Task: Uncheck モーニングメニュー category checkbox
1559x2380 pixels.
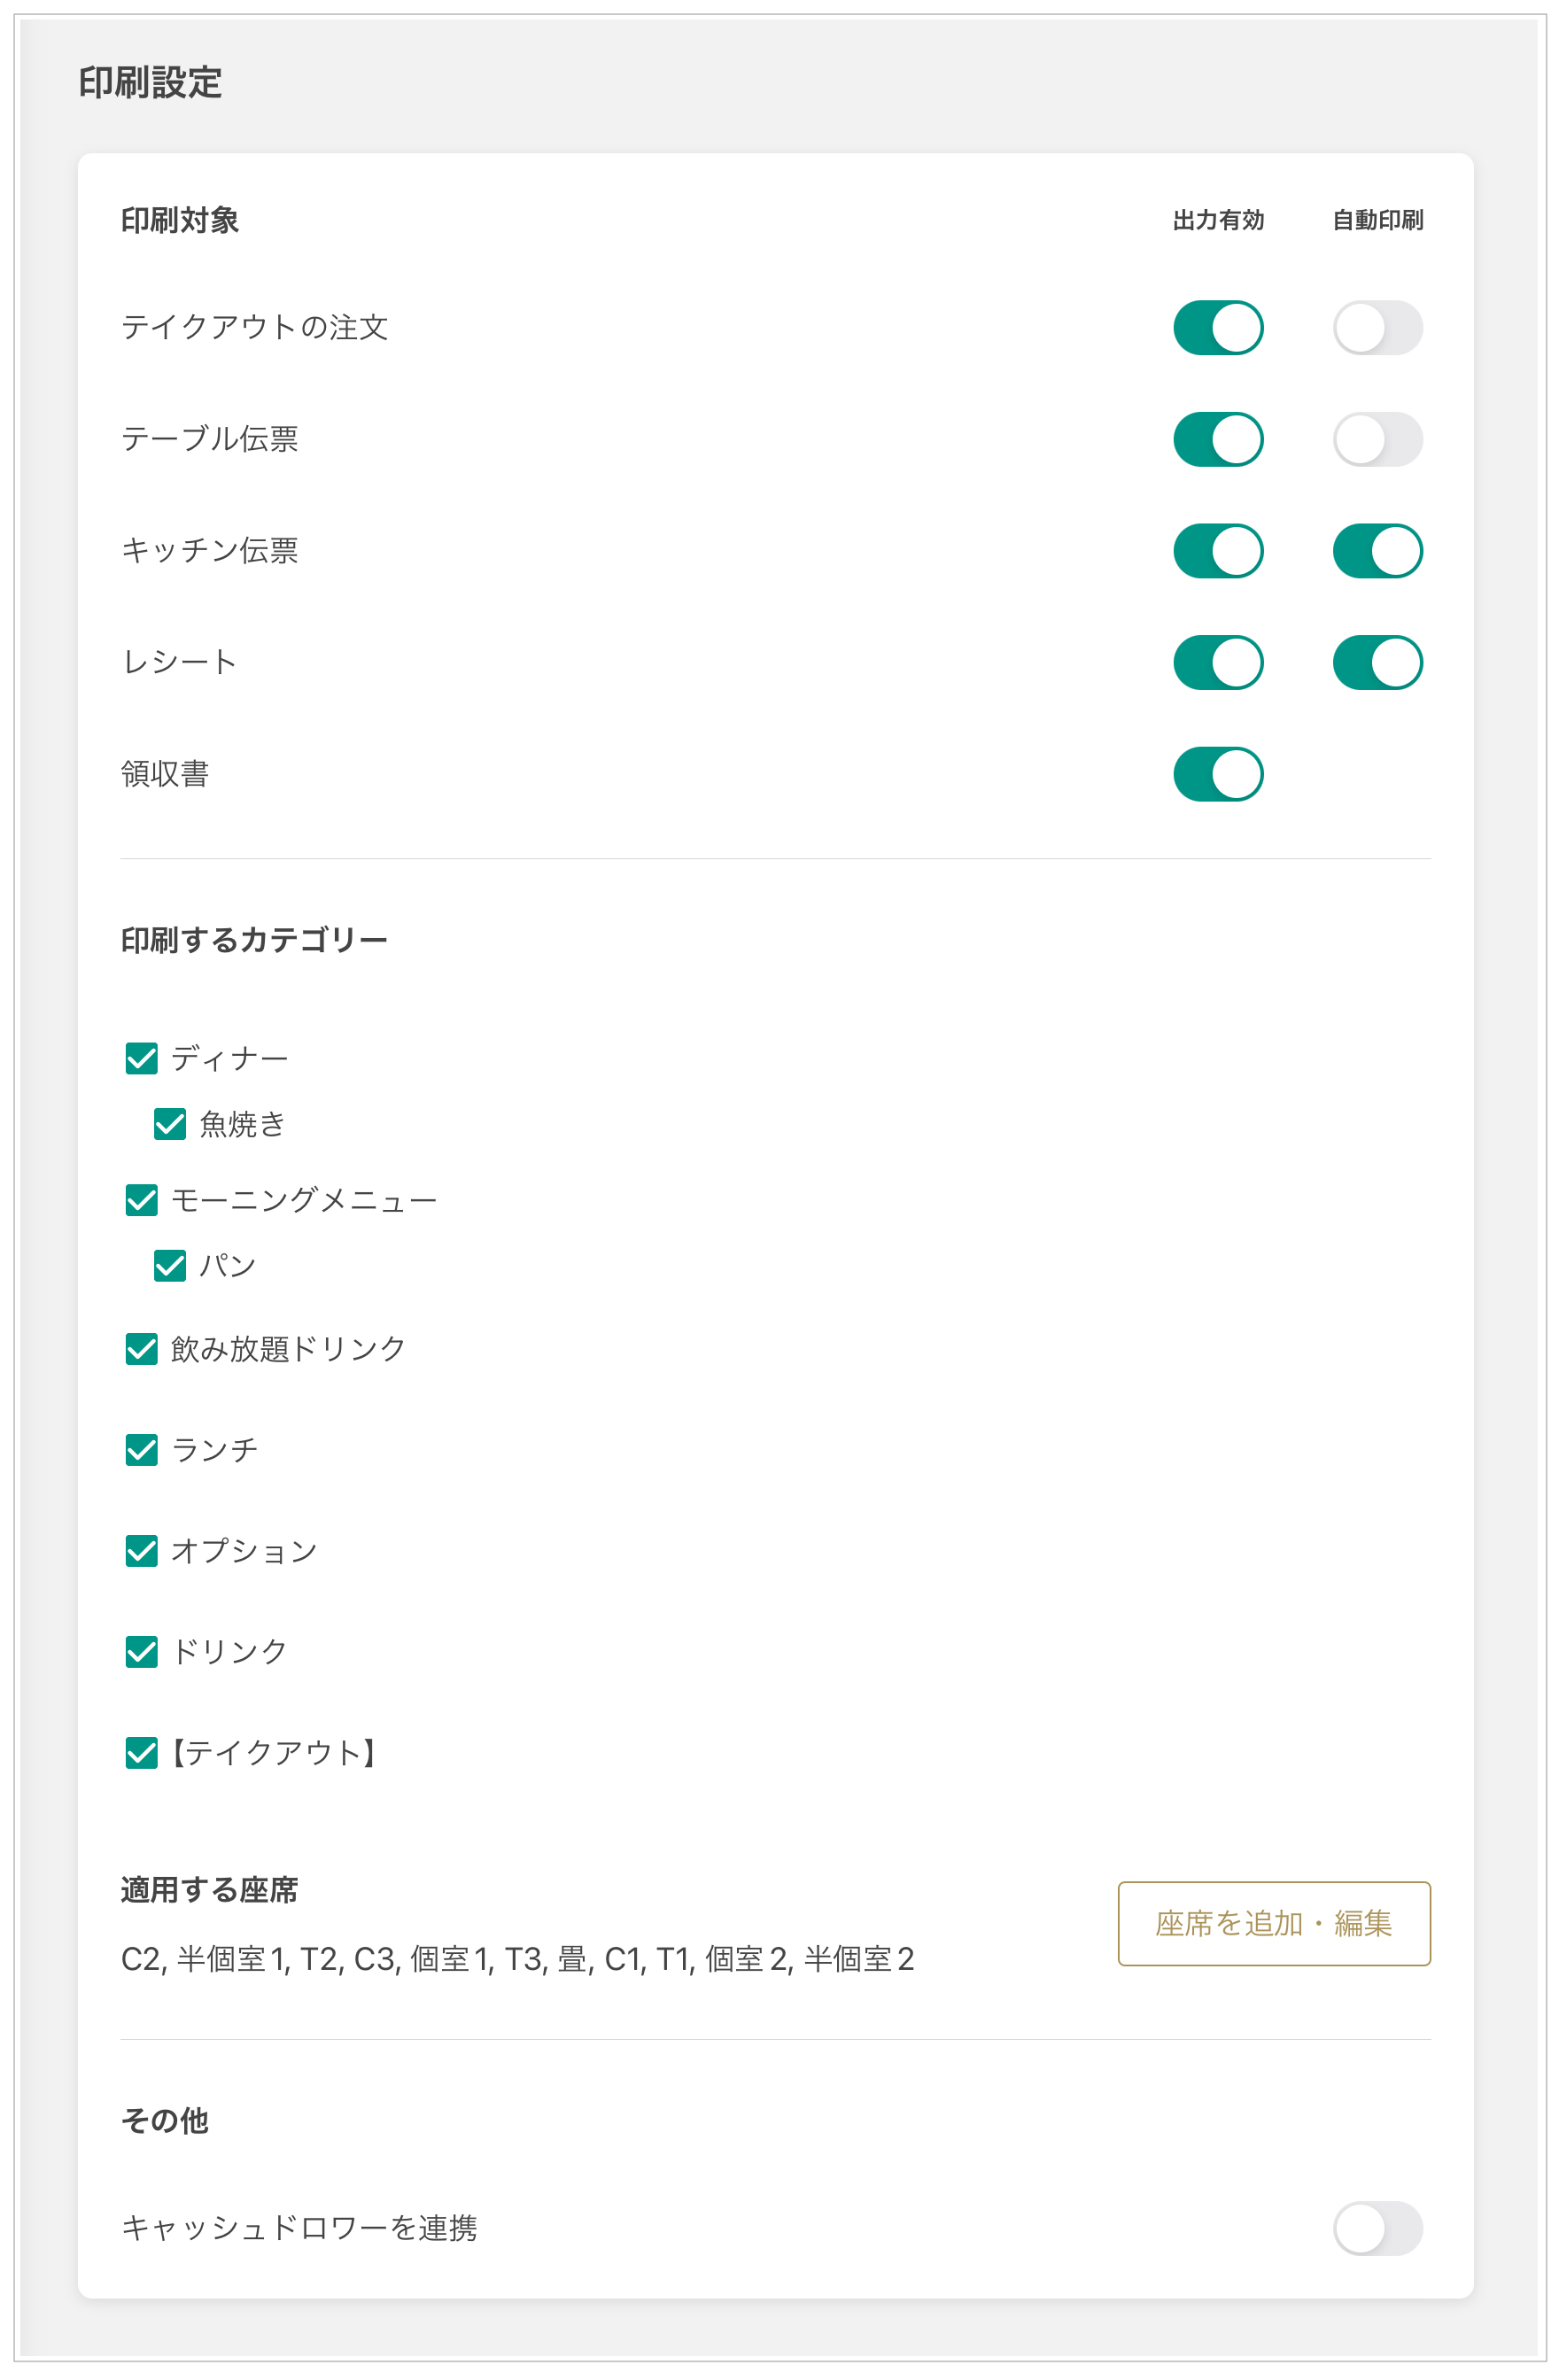Action: (x=141, y=1200)
